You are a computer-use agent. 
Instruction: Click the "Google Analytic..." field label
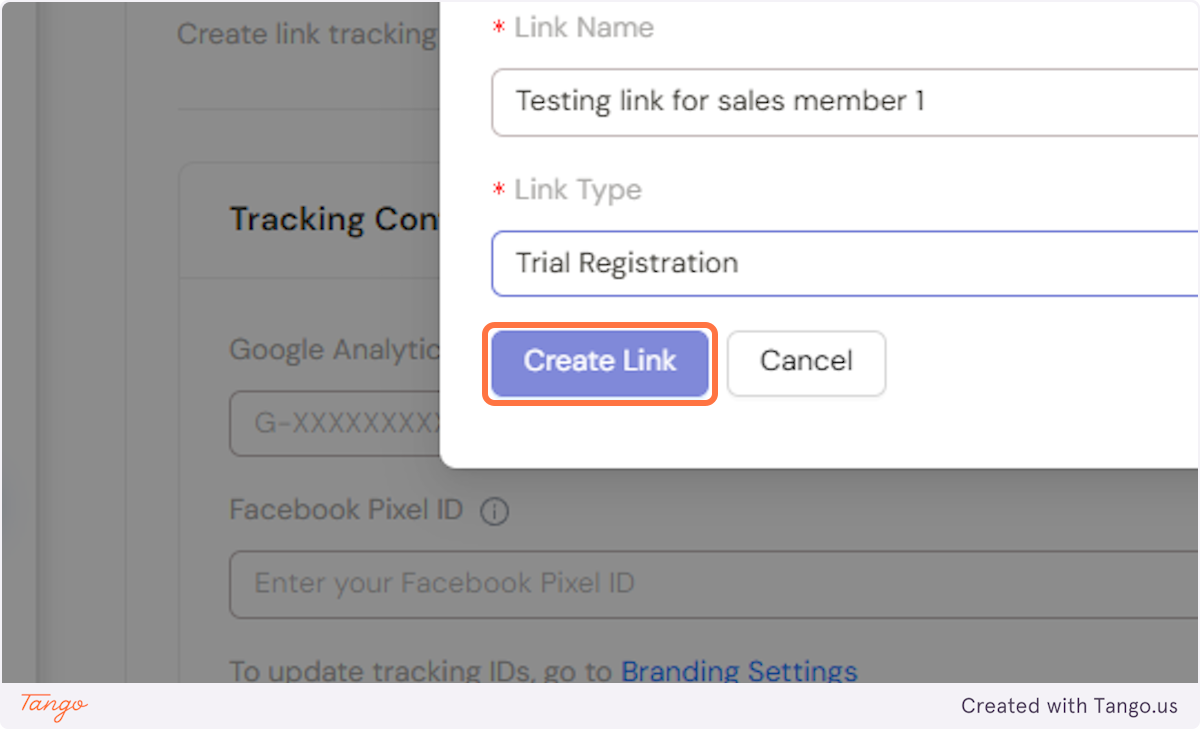click(x=335, y=349)
